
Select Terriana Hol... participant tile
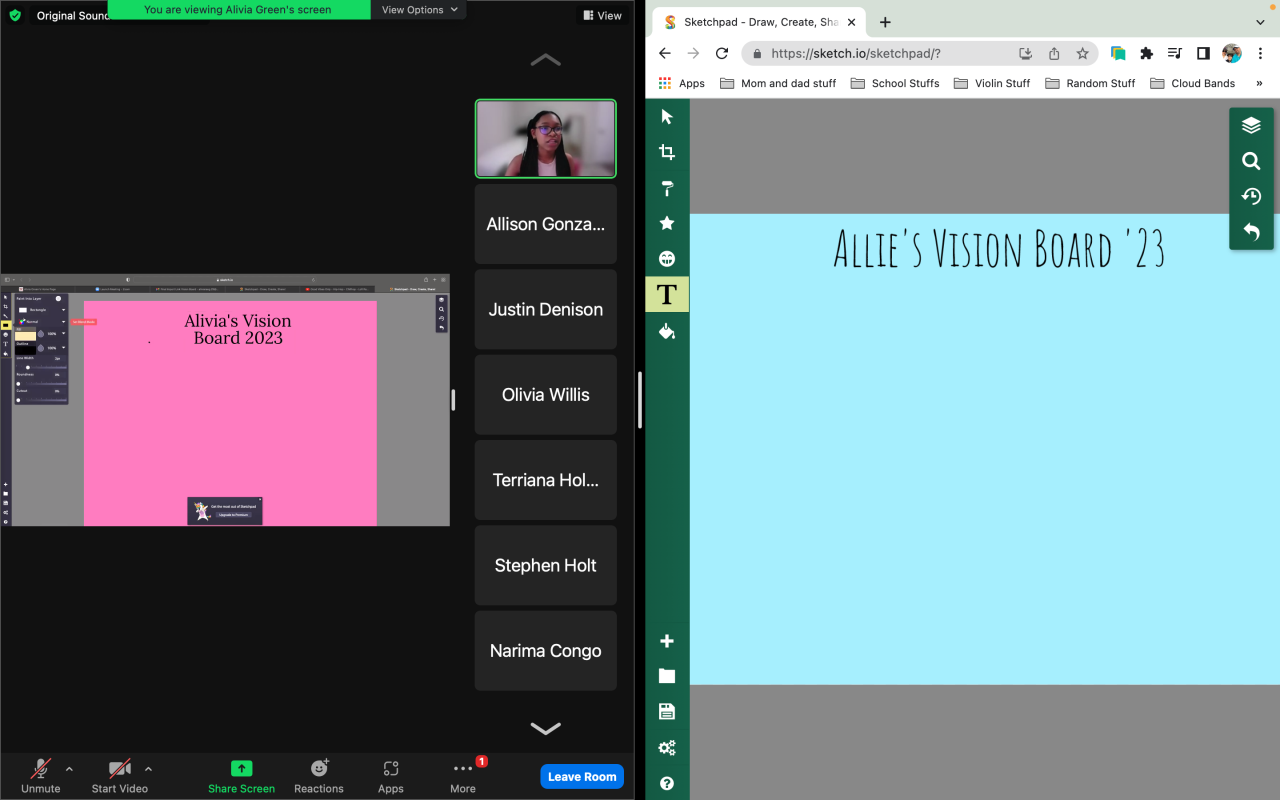tap(546, 480)
